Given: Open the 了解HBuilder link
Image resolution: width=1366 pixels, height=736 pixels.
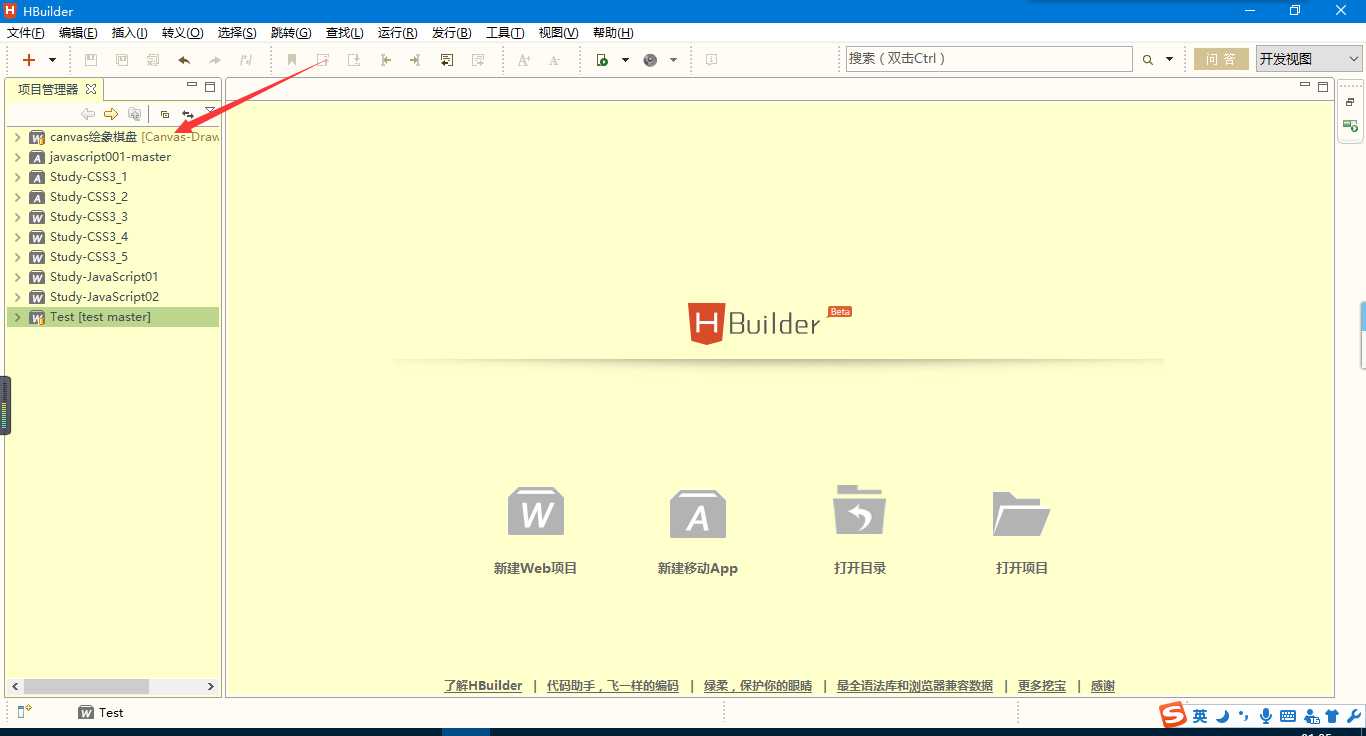Looking at the screenshot, I should click(x=483, y=686).
